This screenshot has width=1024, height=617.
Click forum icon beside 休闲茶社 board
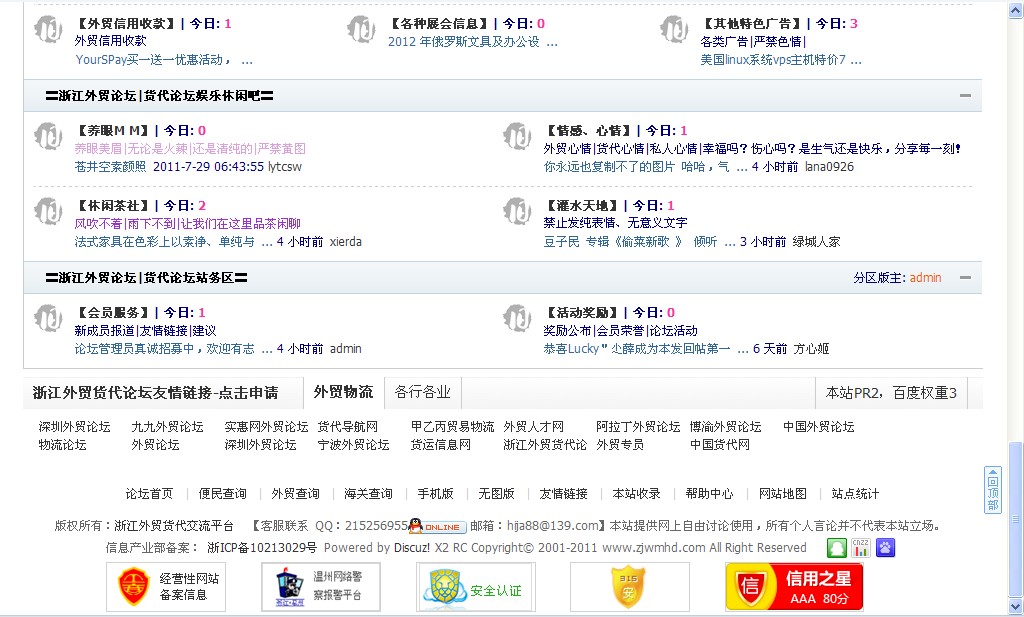[x=48, y=212]
